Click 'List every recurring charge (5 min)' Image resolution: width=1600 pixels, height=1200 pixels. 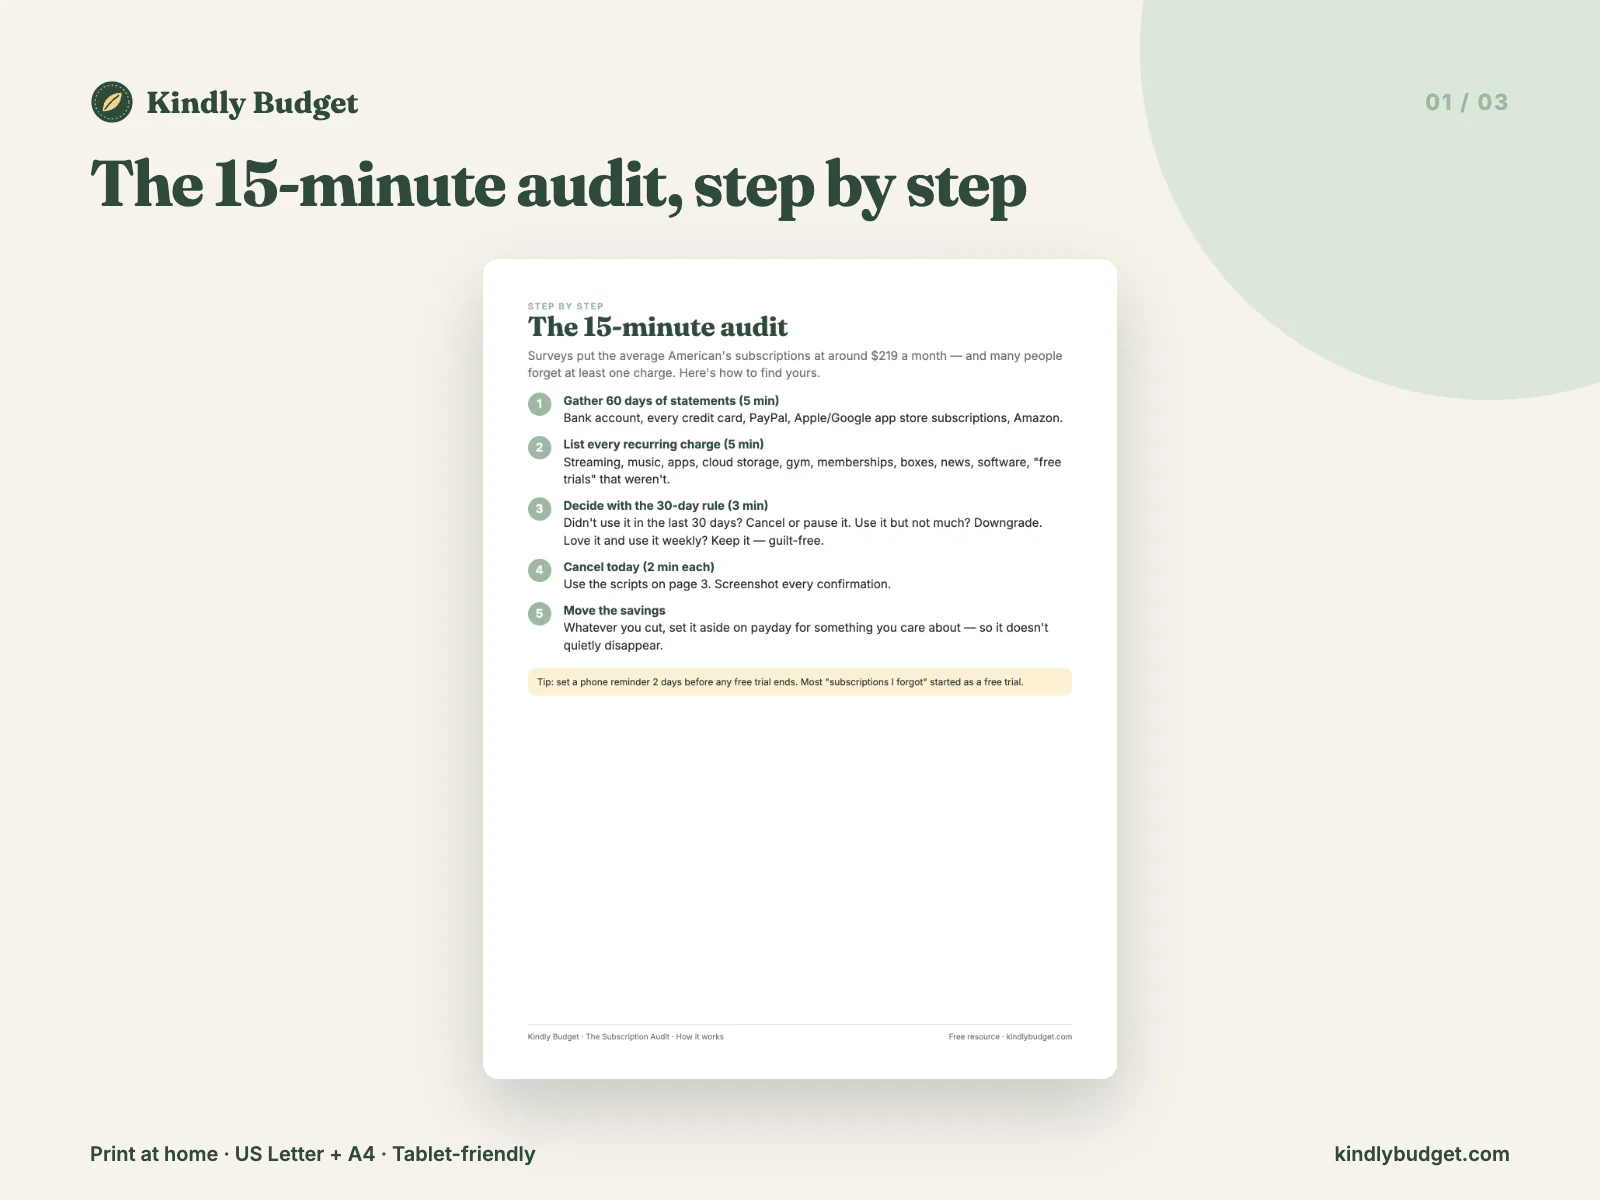[663, 444]
